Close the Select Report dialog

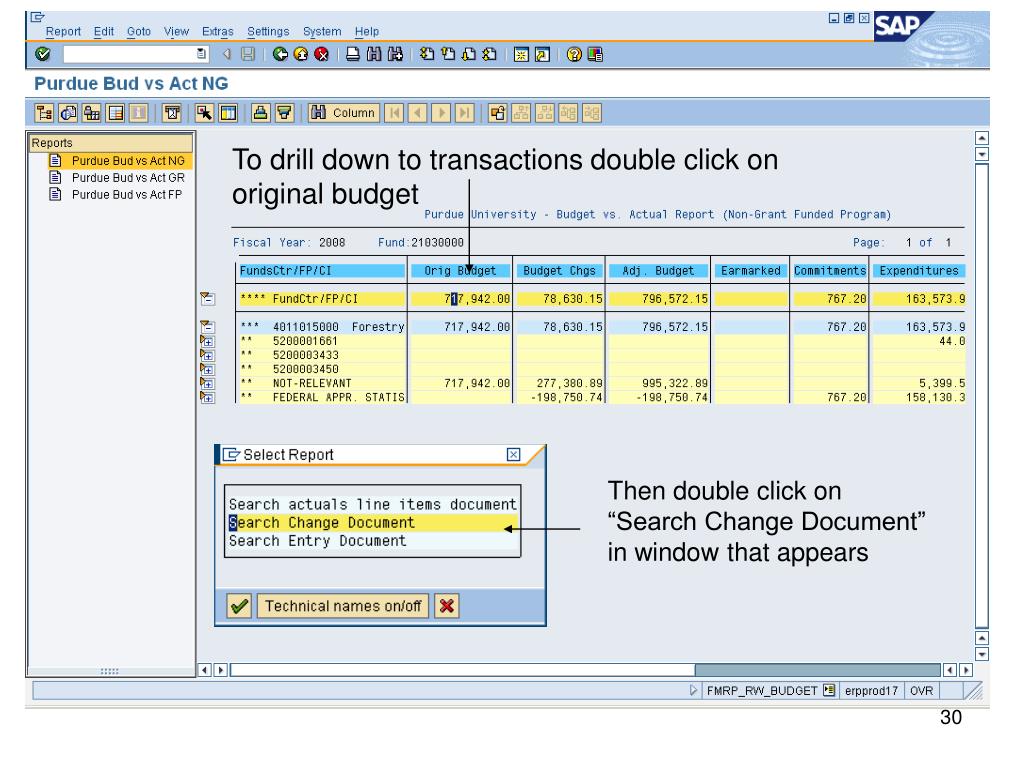point(514,455)
